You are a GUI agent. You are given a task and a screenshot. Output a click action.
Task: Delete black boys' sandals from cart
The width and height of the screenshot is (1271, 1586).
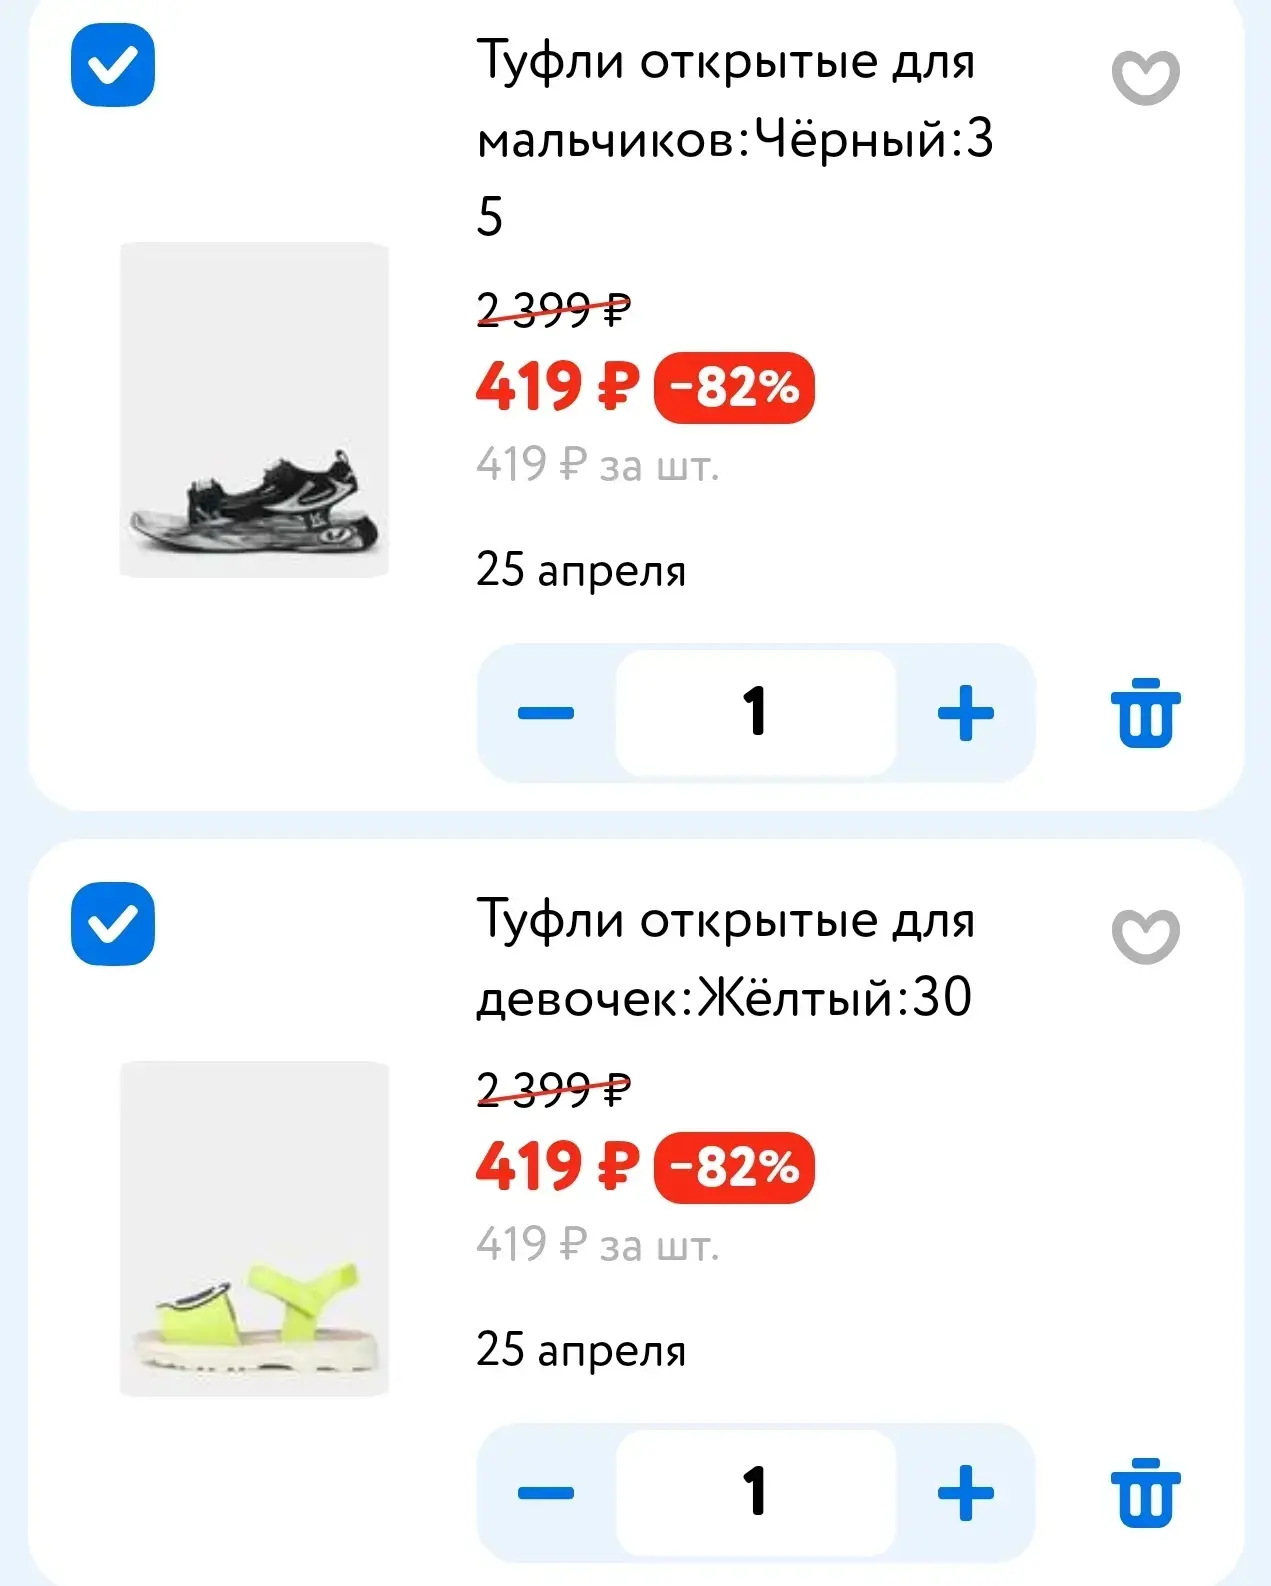(x=1145, y=713)
